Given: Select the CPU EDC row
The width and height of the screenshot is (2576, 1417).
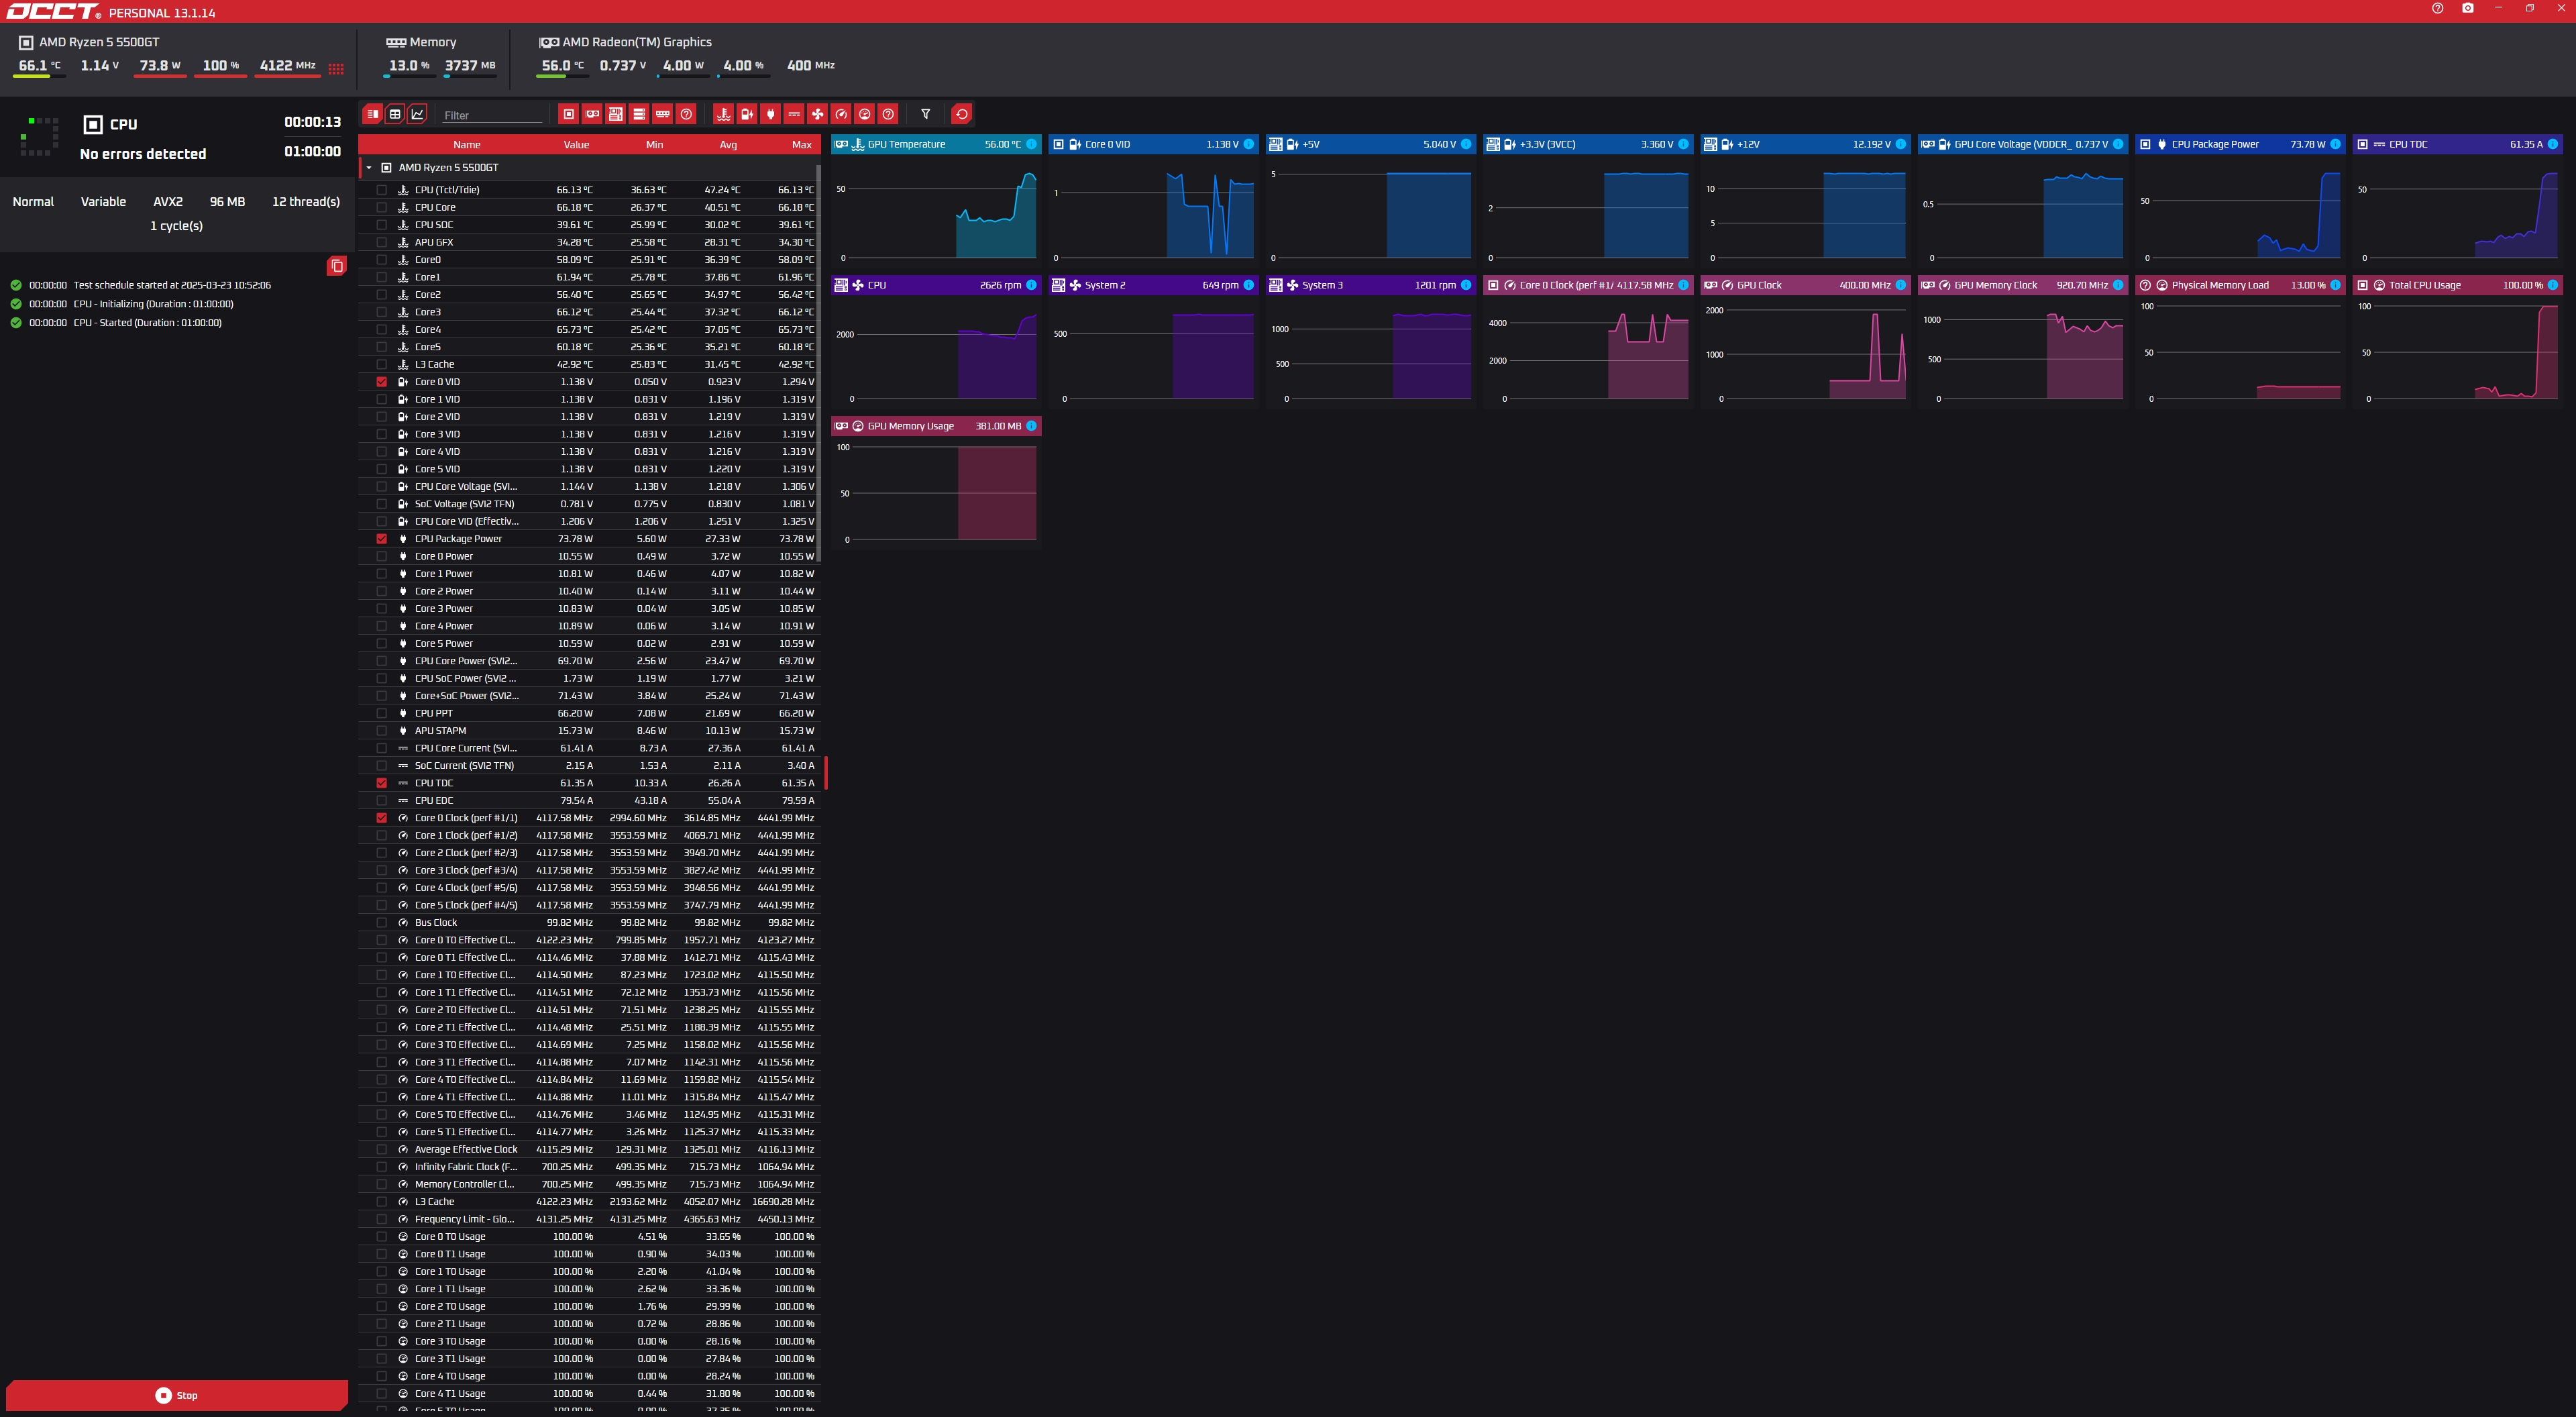Looking at the screenshot, I should 588,801.
